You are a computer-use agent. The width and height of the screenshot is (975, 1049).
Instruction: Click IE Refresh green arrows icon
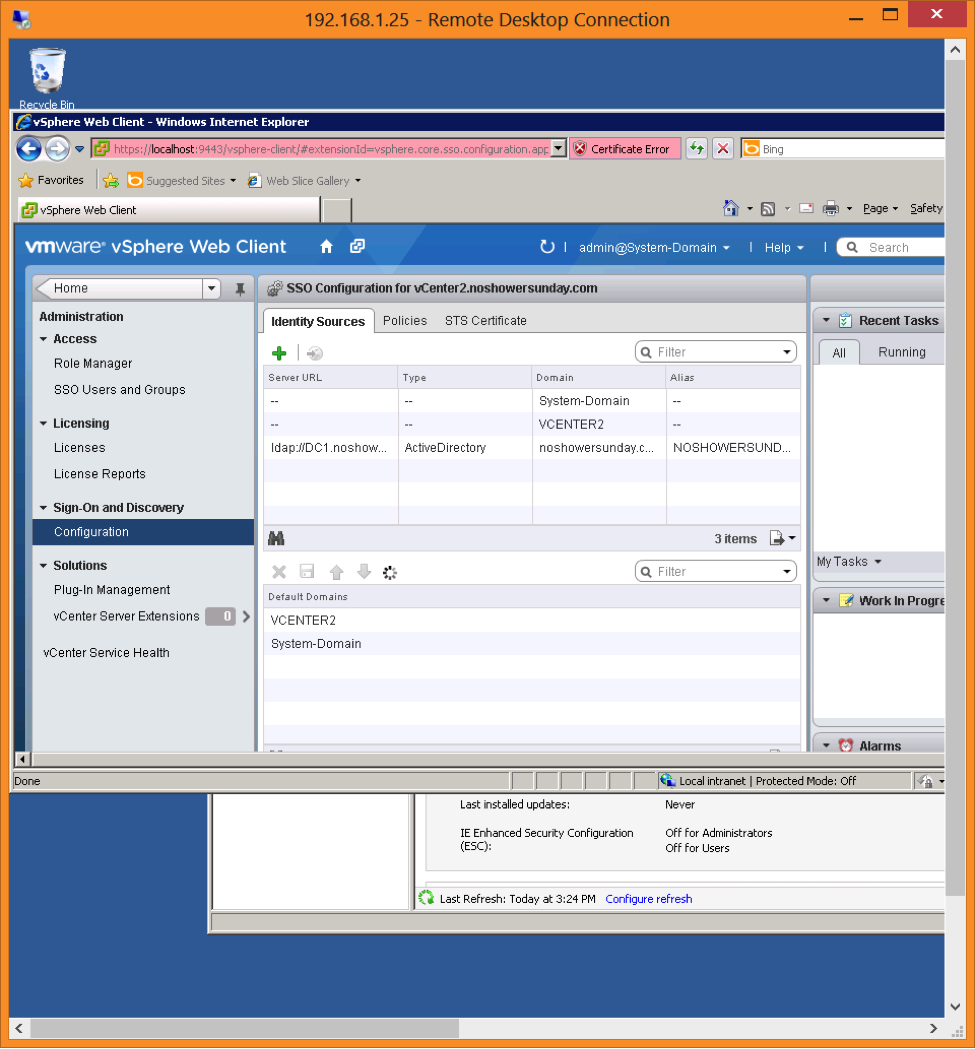point(697,149)
